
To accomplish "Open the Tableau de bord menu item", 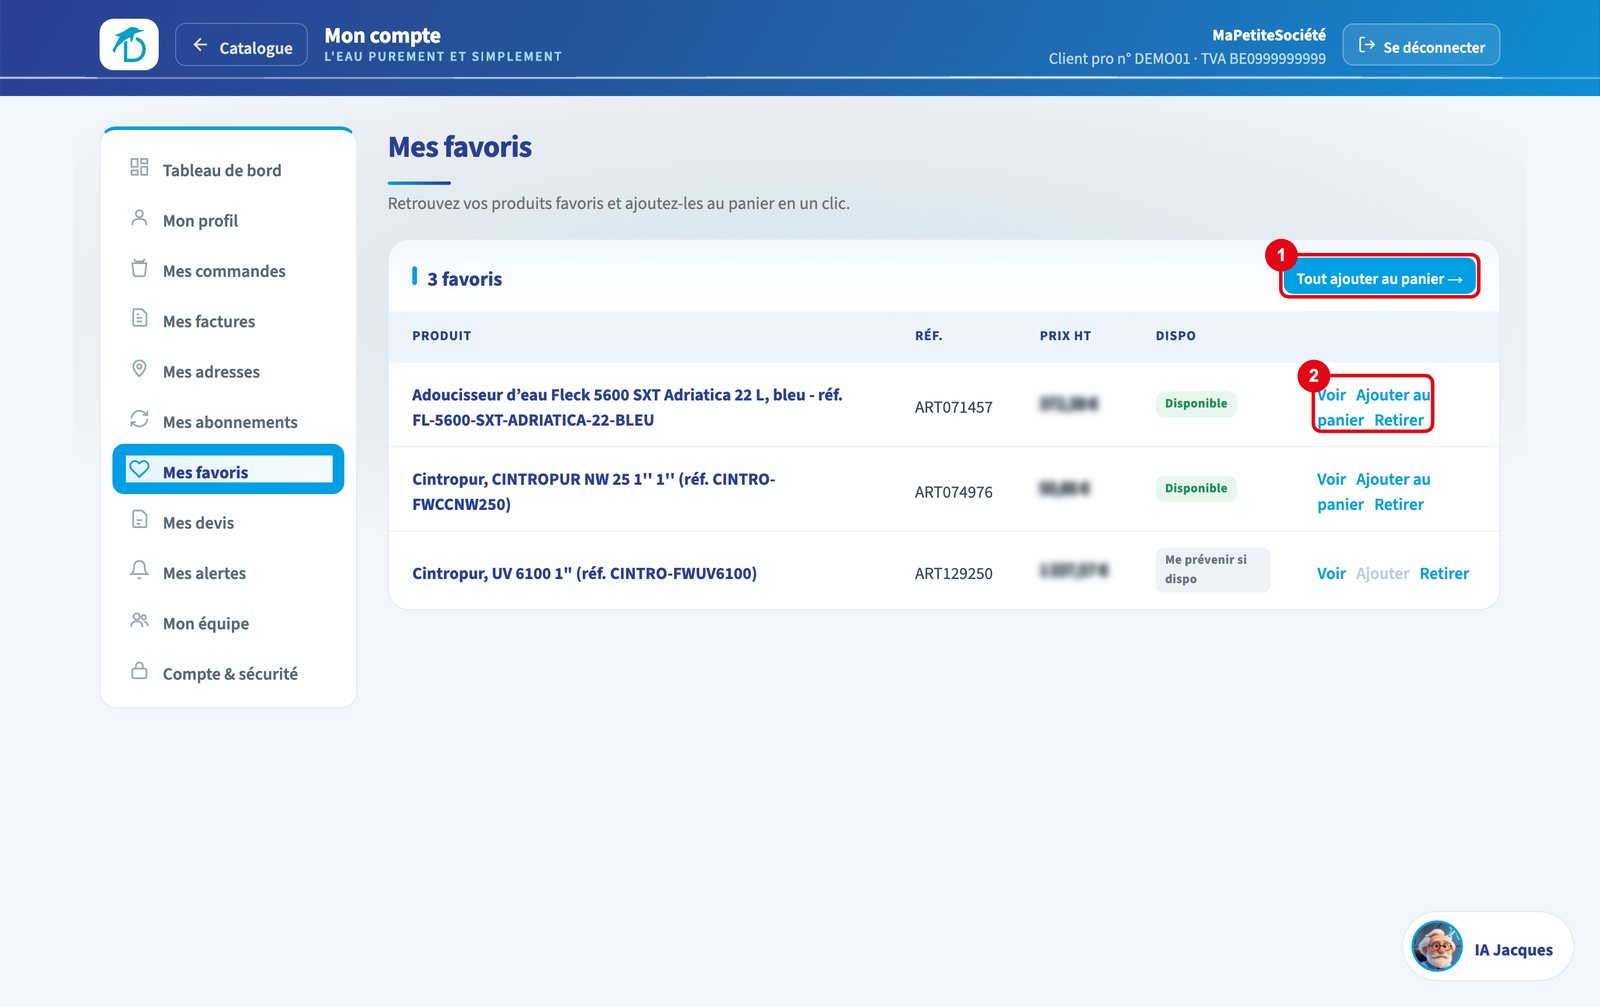I will pos(228,170).
